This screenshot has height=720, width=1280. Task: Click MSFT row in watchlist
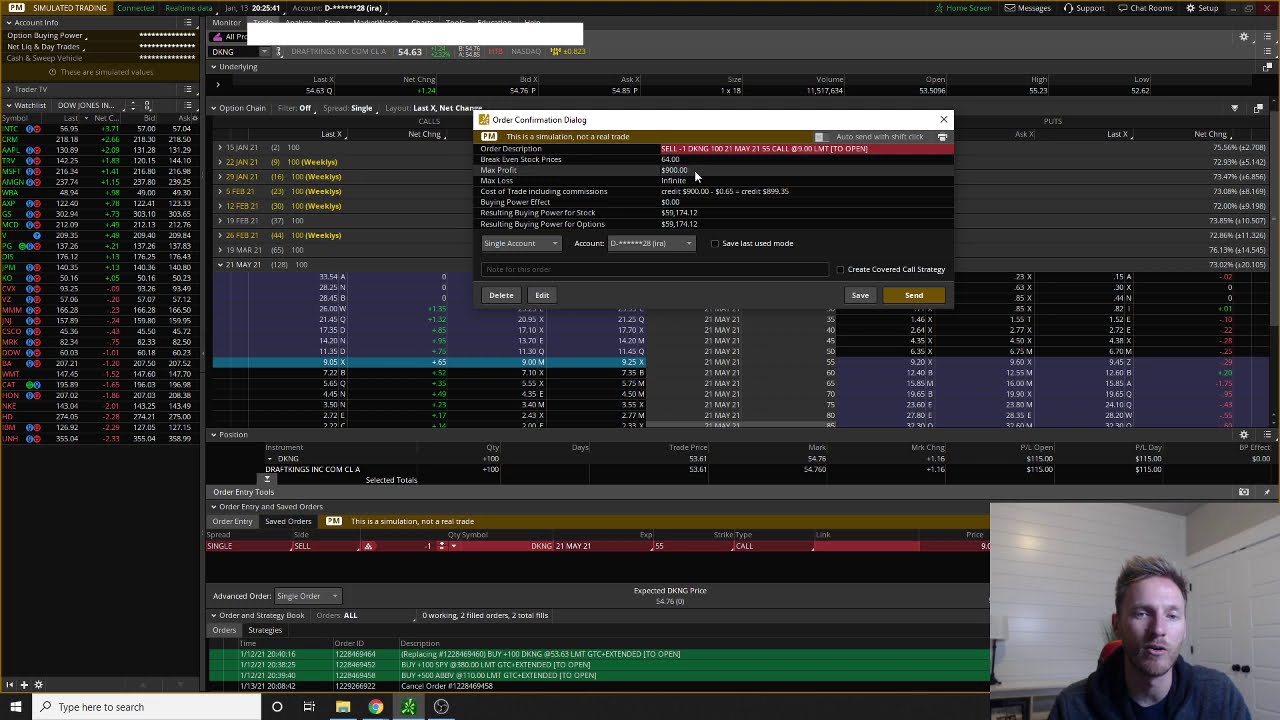pyautogui.click(x=100, y=171)
